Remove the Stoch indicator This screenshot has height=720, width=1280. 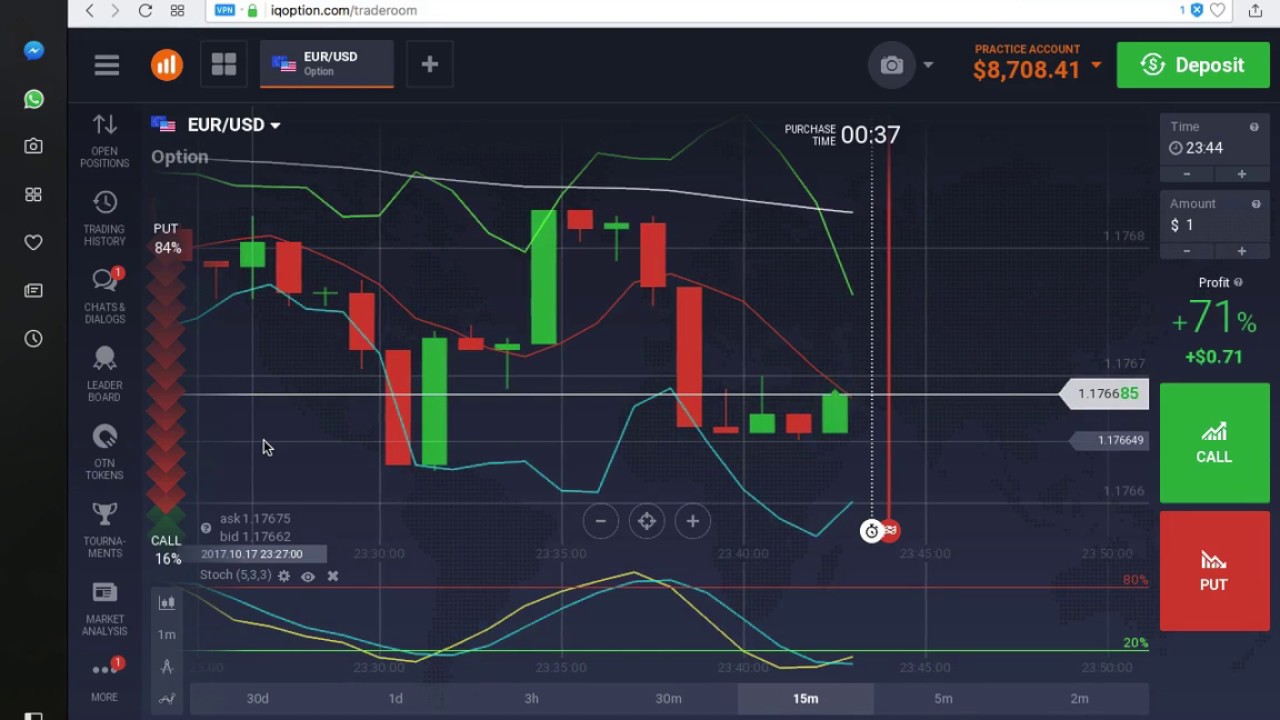[333, 576]
